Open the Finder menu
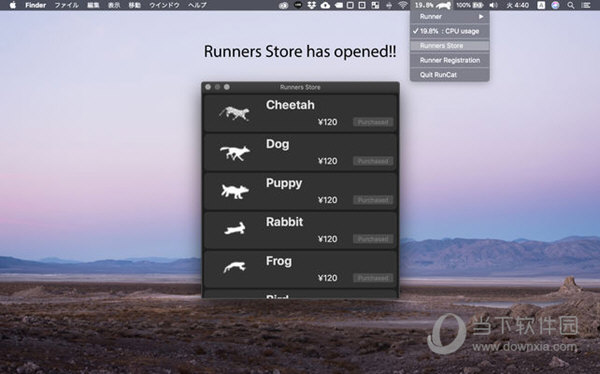Image resolution: width=600 pixels, height=374 pixels. 36,5
